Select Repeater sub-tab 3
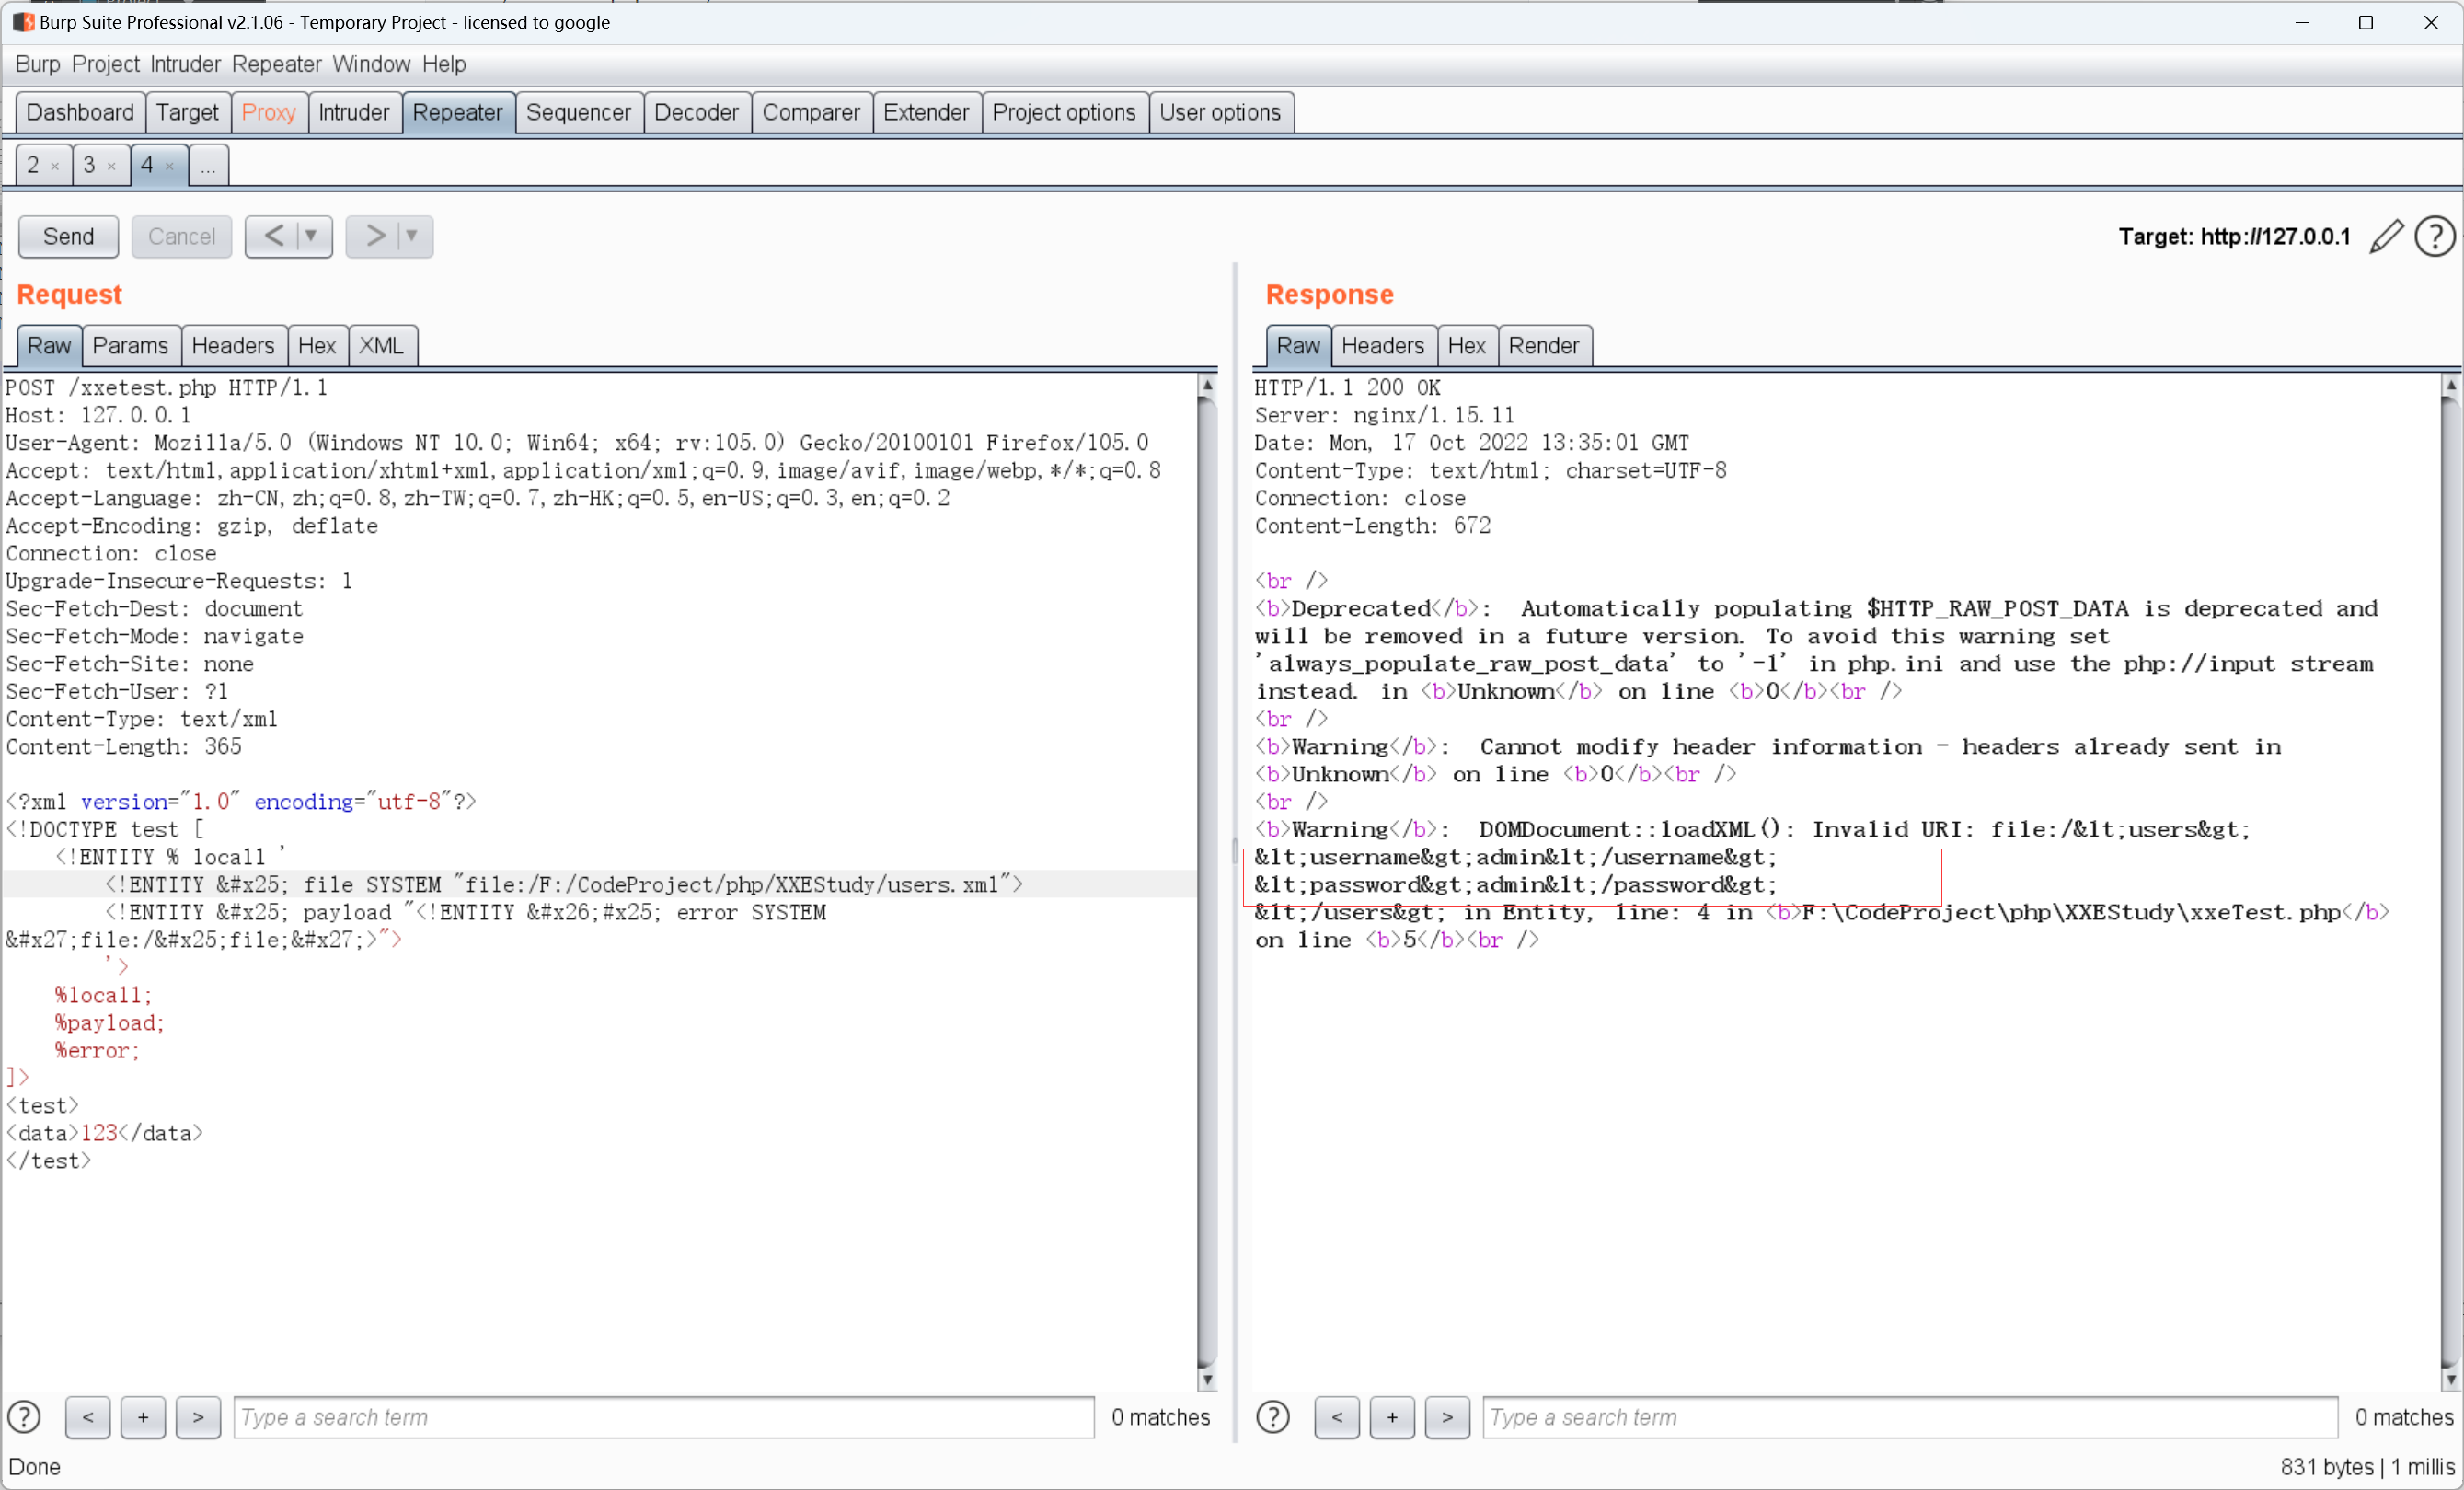Image resolution: width=2464 pixels, height=1490 pixels. (89, 165)
